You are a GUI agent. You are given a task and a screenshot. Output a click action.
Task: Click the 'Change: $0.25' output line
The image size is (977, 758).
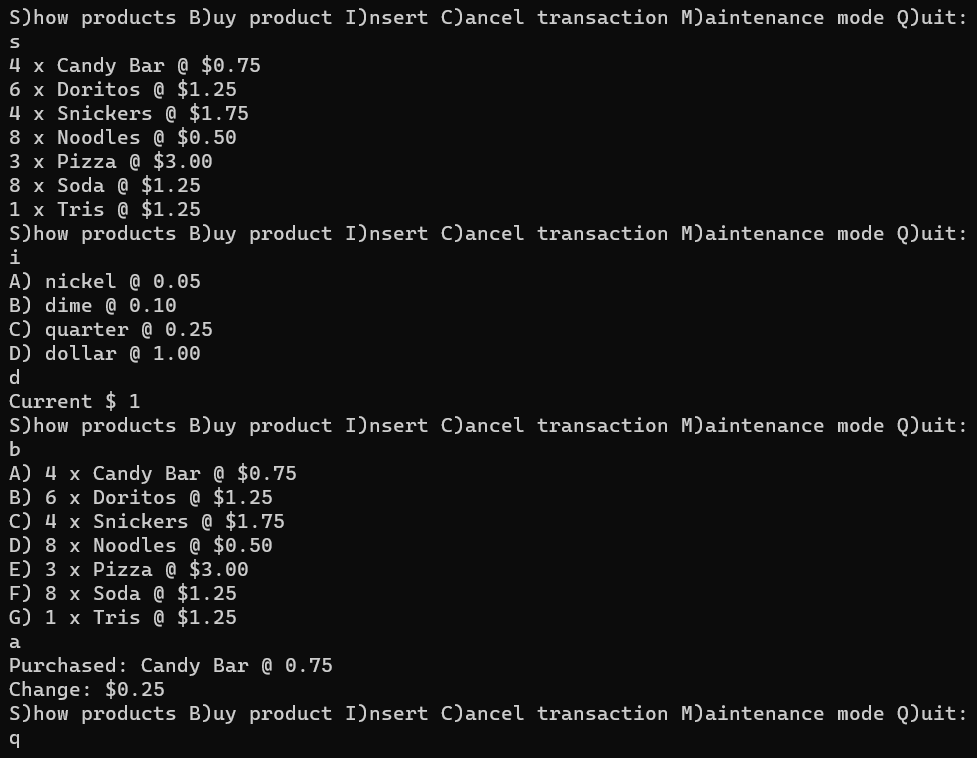[87, 690]
